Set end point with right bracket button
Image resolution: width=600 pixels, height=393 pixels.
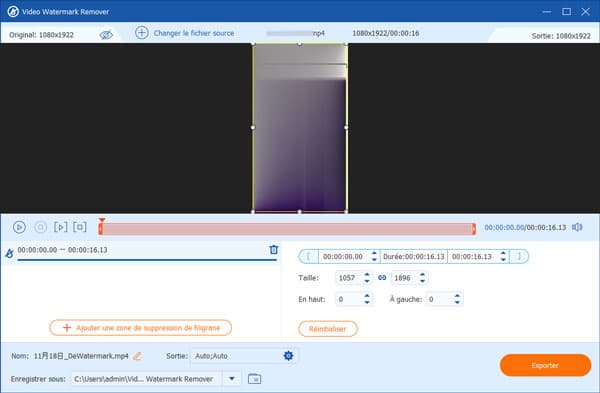pos(519,256)
